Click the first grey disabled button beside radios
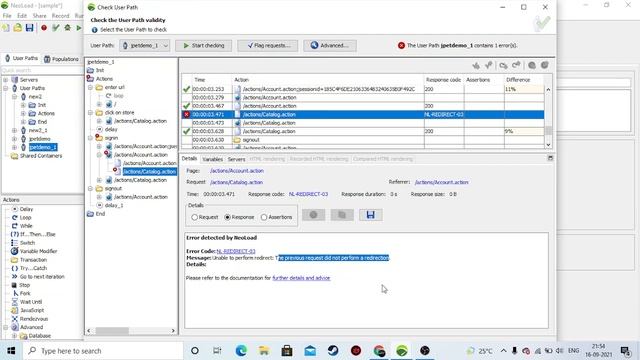This screenshot has height=360, width=640. tap(313, 215)
